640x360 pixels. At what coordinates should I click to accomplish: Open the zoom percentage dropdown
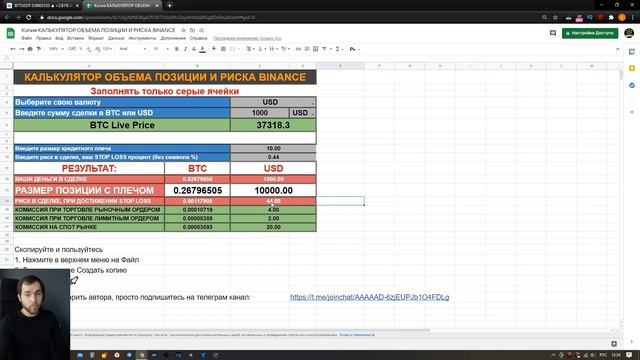(56, 49)
